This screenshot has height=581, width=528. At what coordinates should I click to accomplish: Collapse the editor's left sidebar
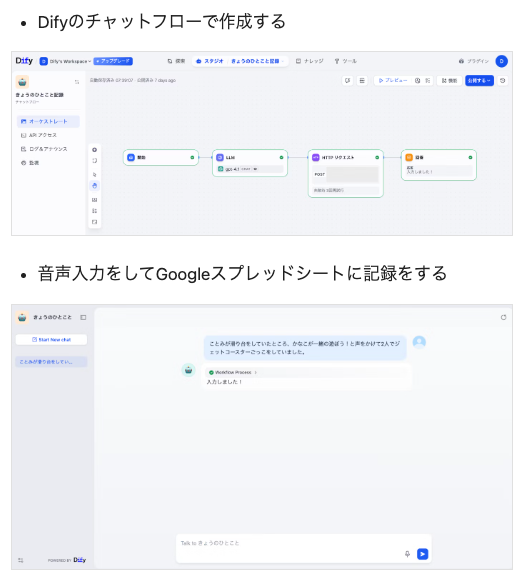77,82
